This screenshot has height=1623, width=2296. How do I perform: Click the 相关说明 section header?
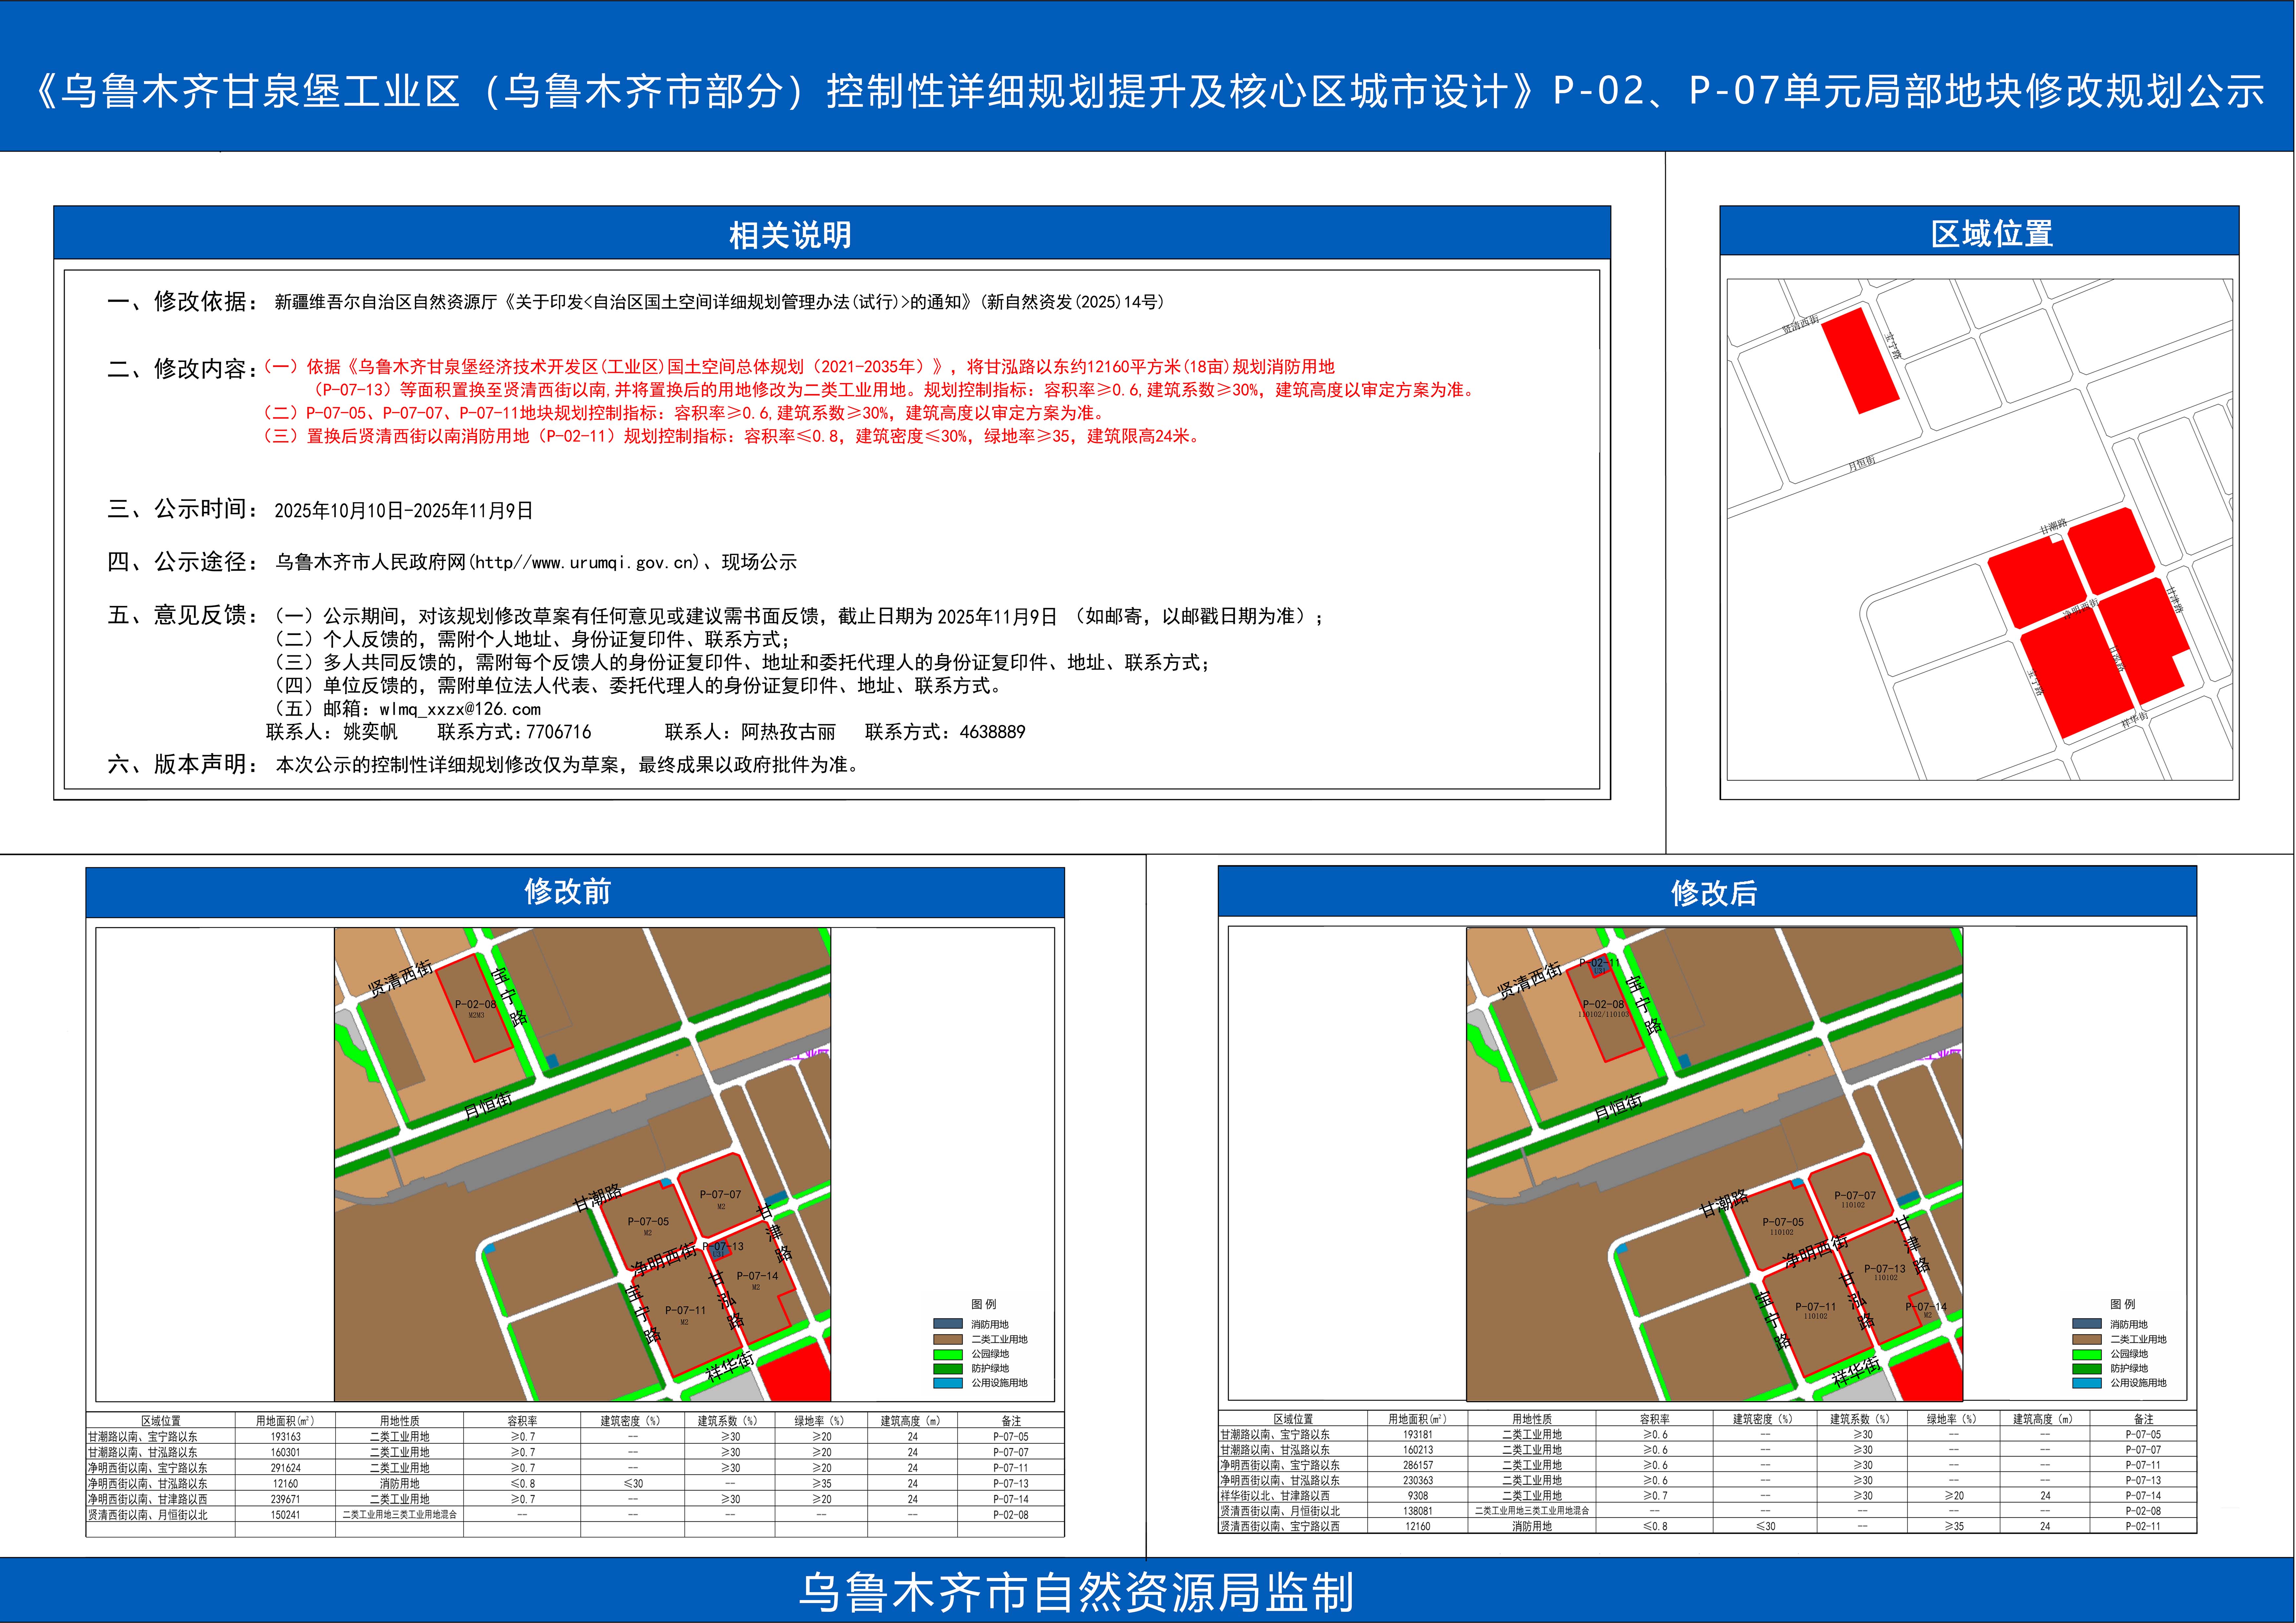pos(790,235)
